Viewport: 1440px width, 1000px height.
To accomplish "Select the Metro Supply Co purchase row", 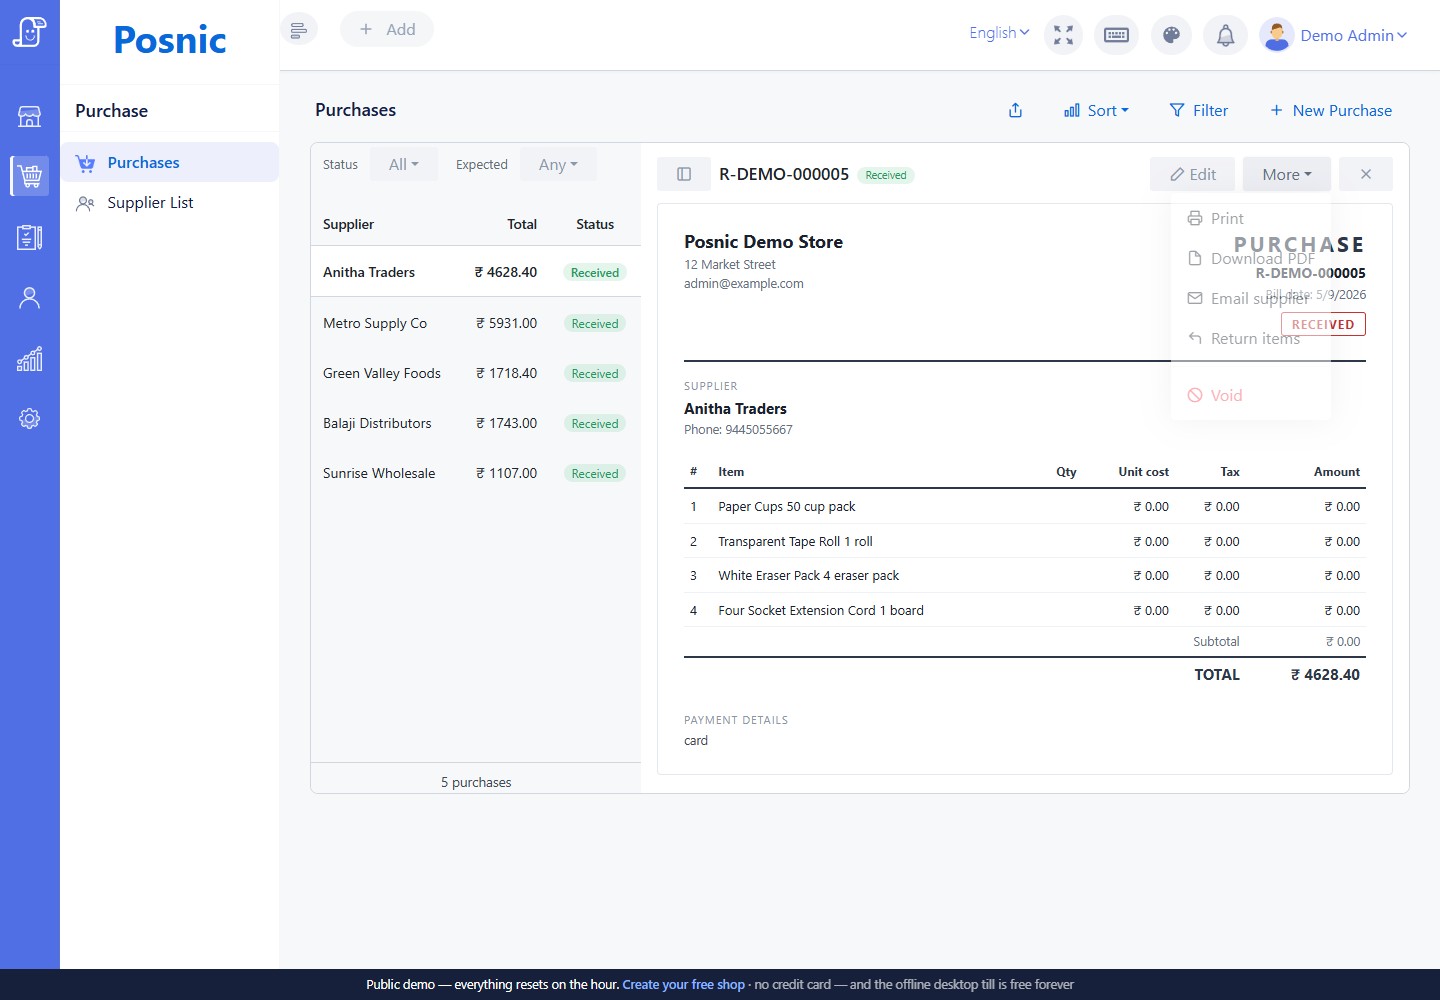I will point(476,323).
